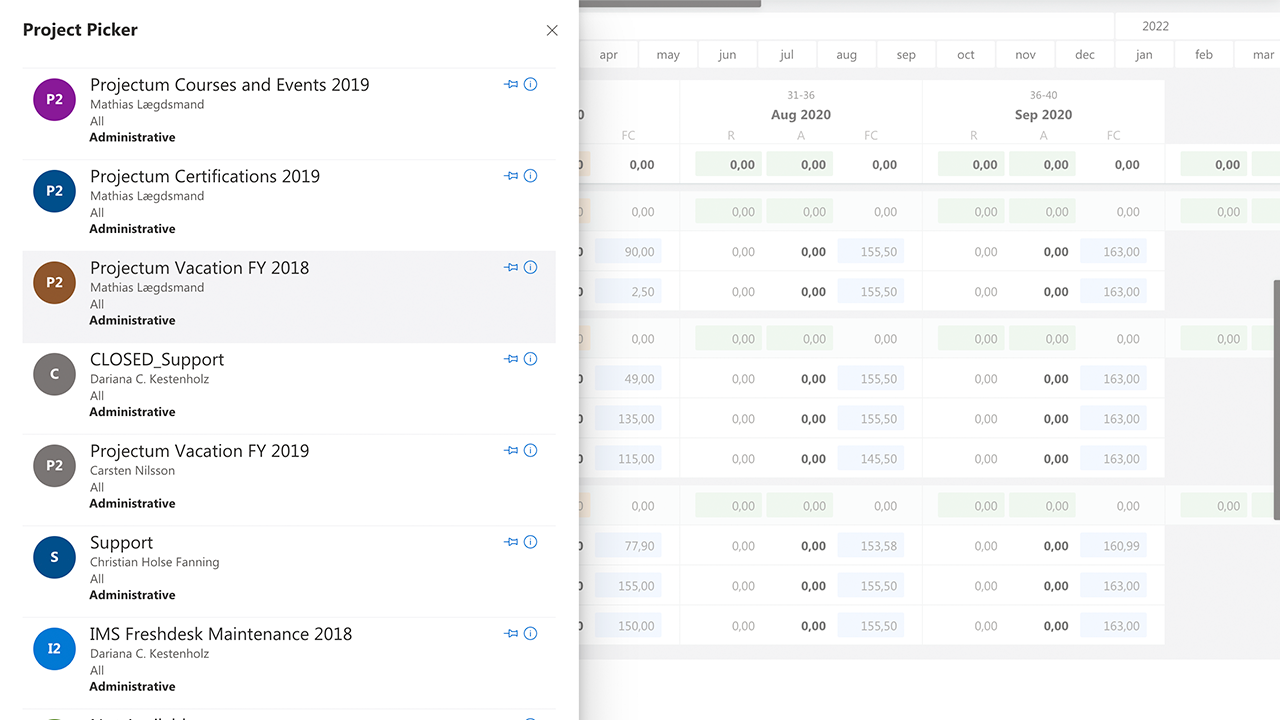Pin the Projectum Vacation FY 2019 project
The height and width of the screenshot is (720, 1280).
pos(511,450)
